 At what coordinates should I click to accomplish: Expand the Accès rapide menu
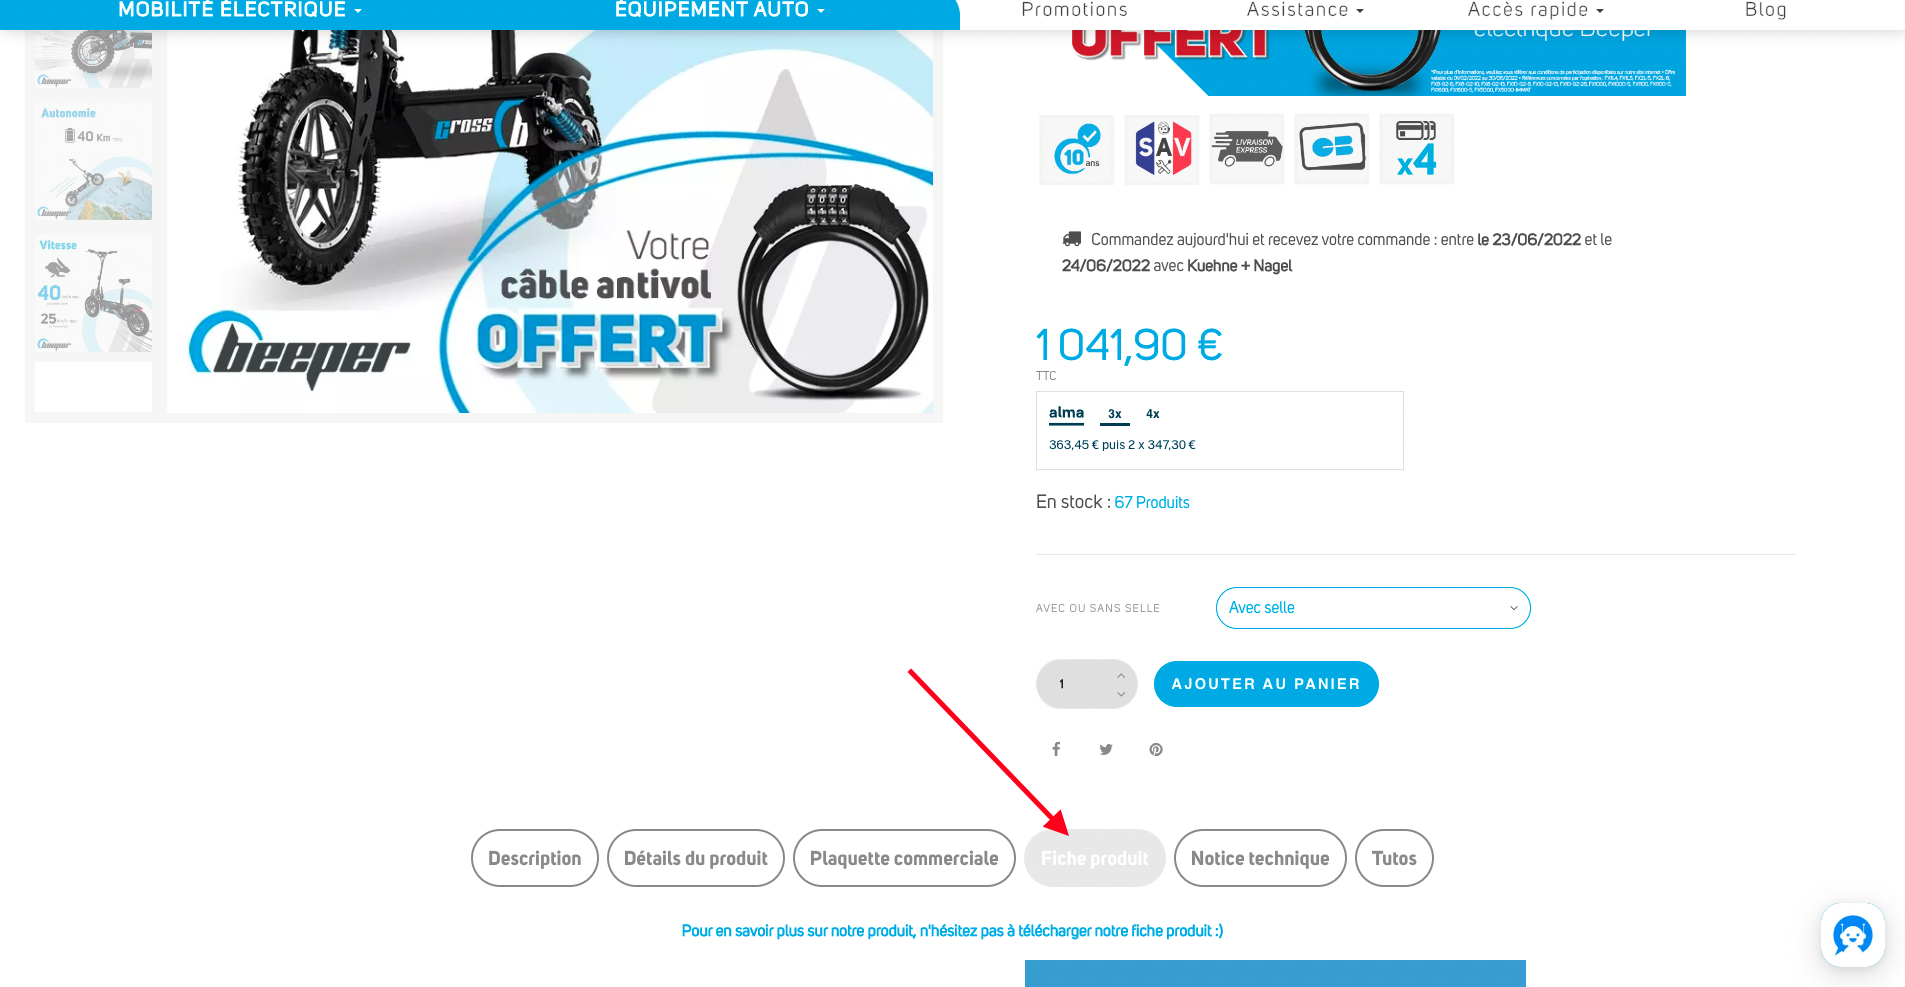pyautogui.click(x=1536, y=10)
